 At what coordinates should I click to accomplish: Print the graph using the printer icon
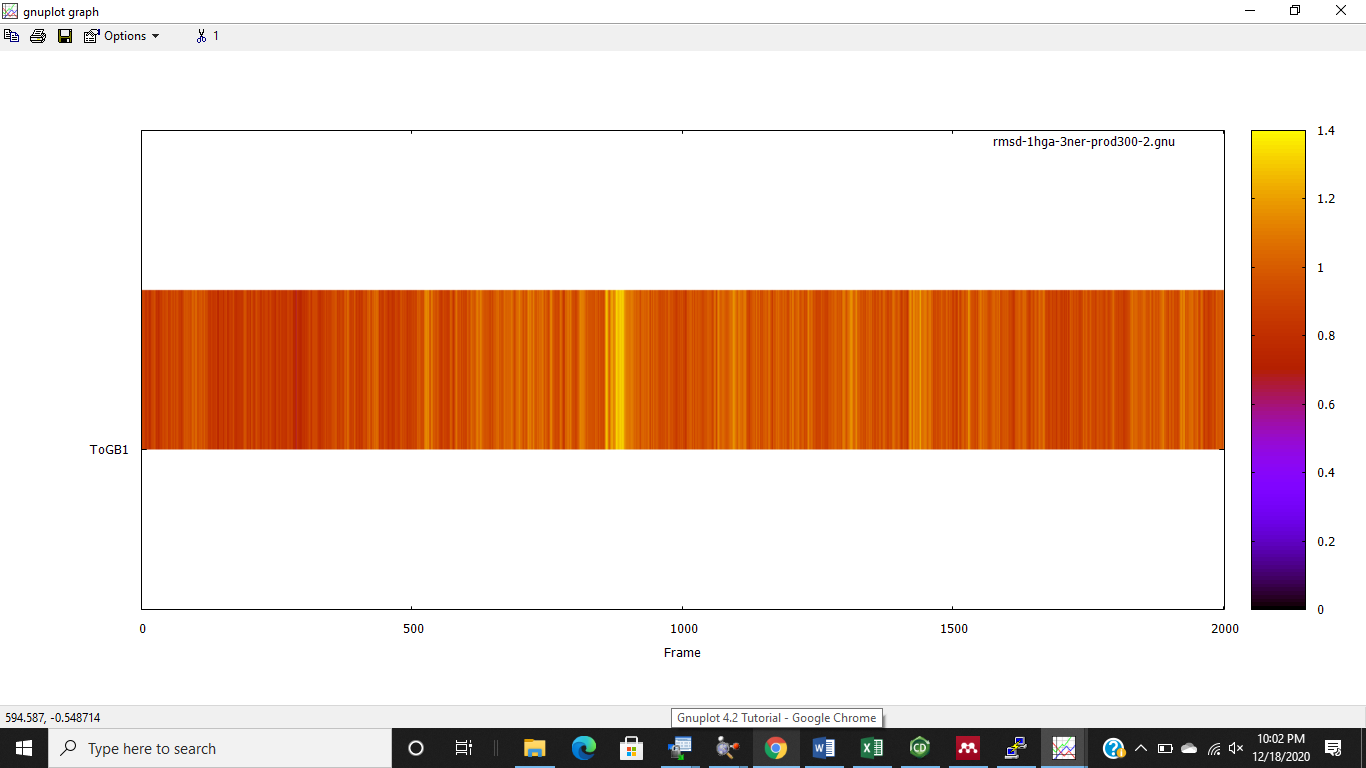click(x=38, y=36)
